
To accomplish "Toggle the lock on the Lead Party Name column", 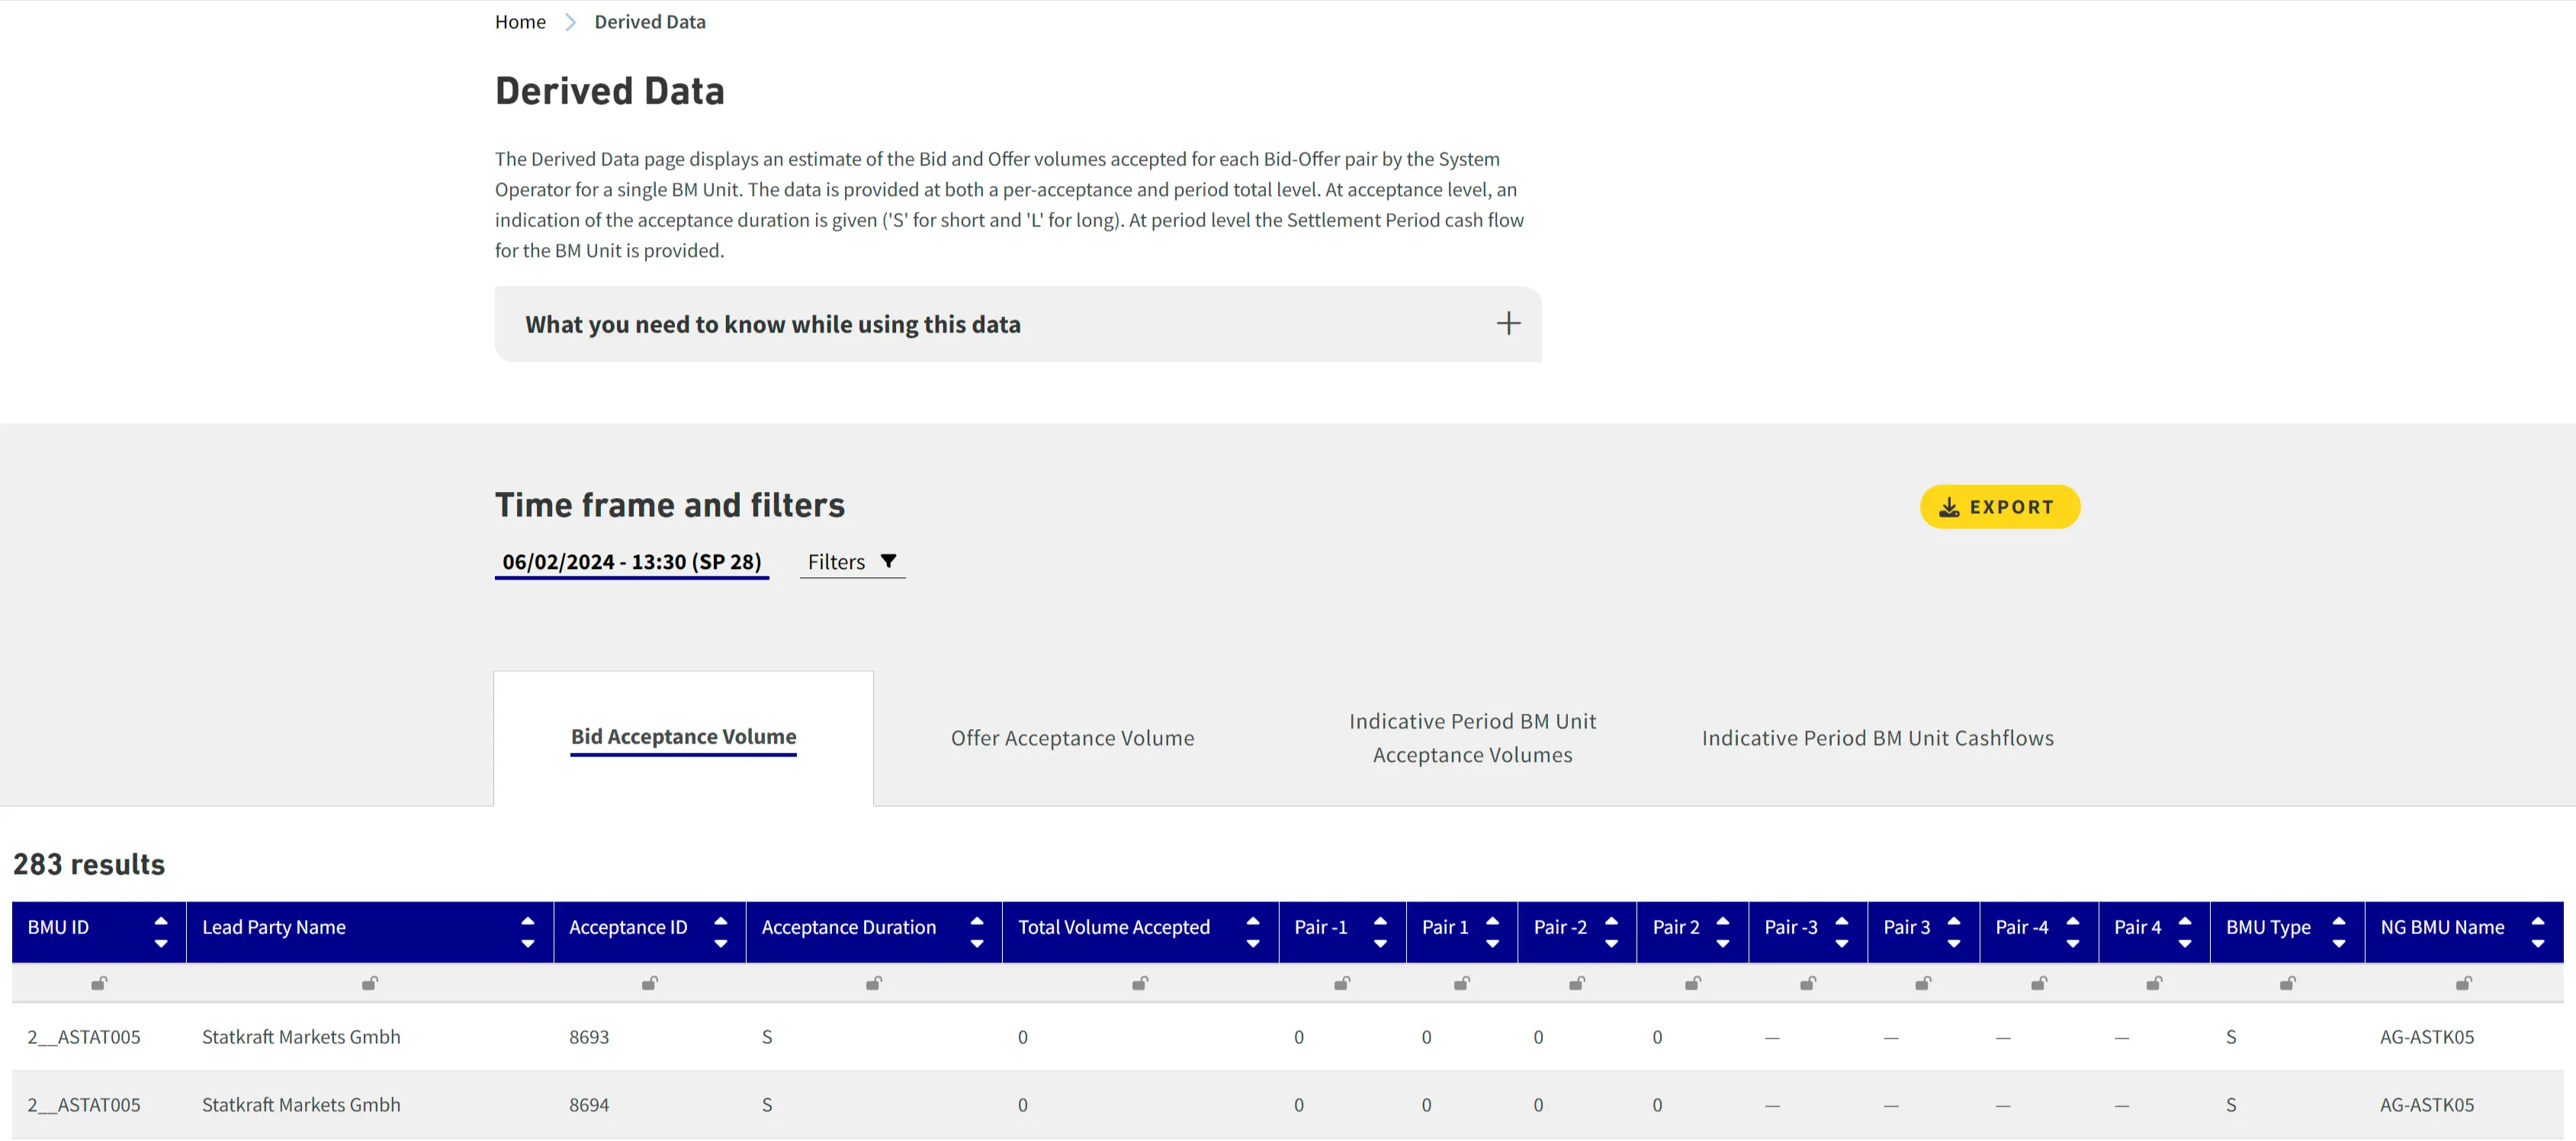I will point(369,983).
